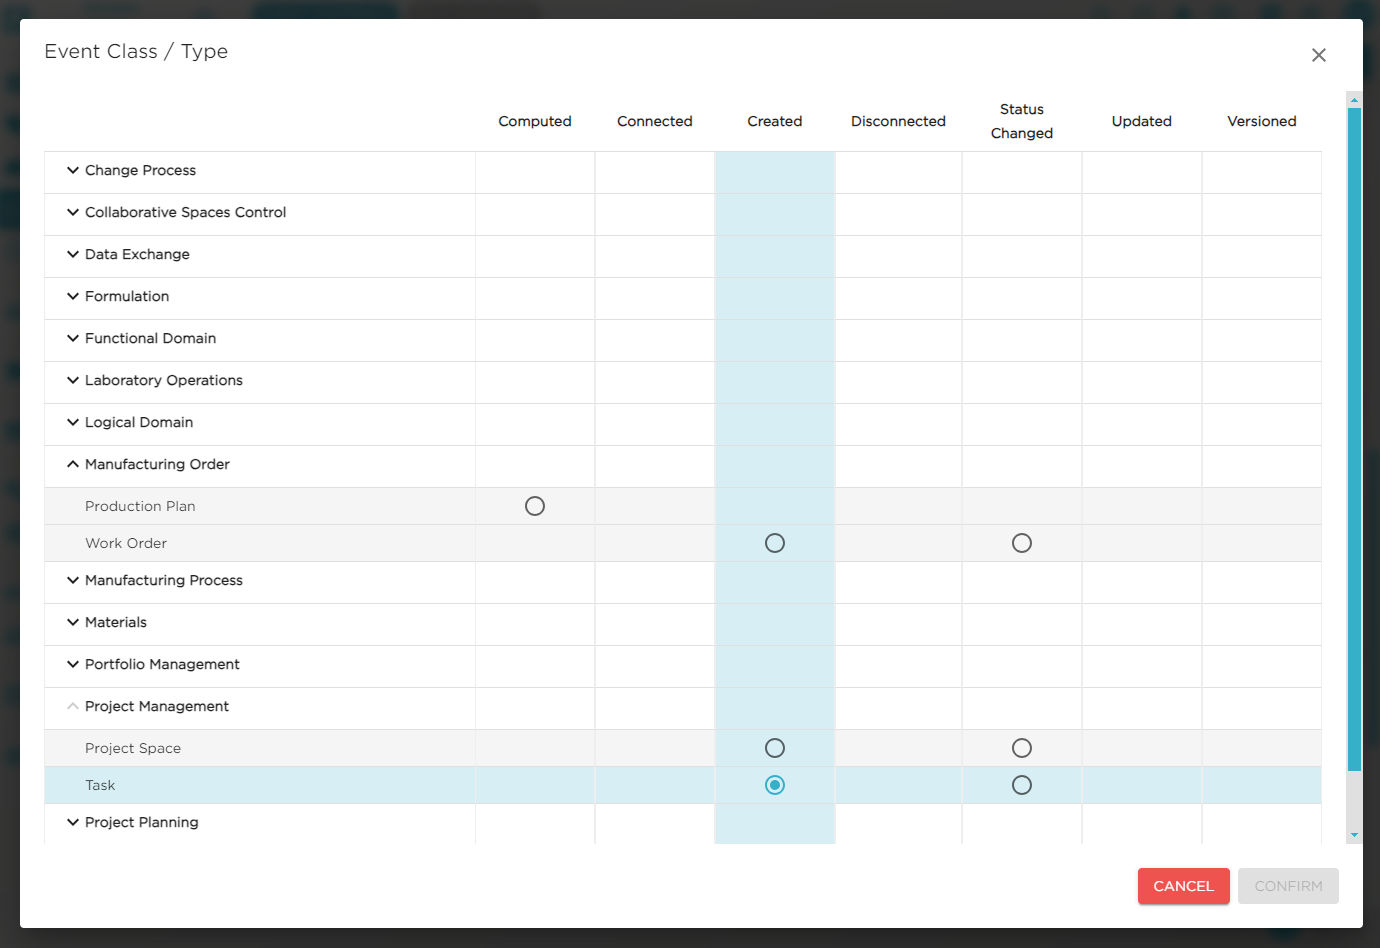Select Computed radio for Production Plan
The image size is (1380, 948).
[535, 506]
